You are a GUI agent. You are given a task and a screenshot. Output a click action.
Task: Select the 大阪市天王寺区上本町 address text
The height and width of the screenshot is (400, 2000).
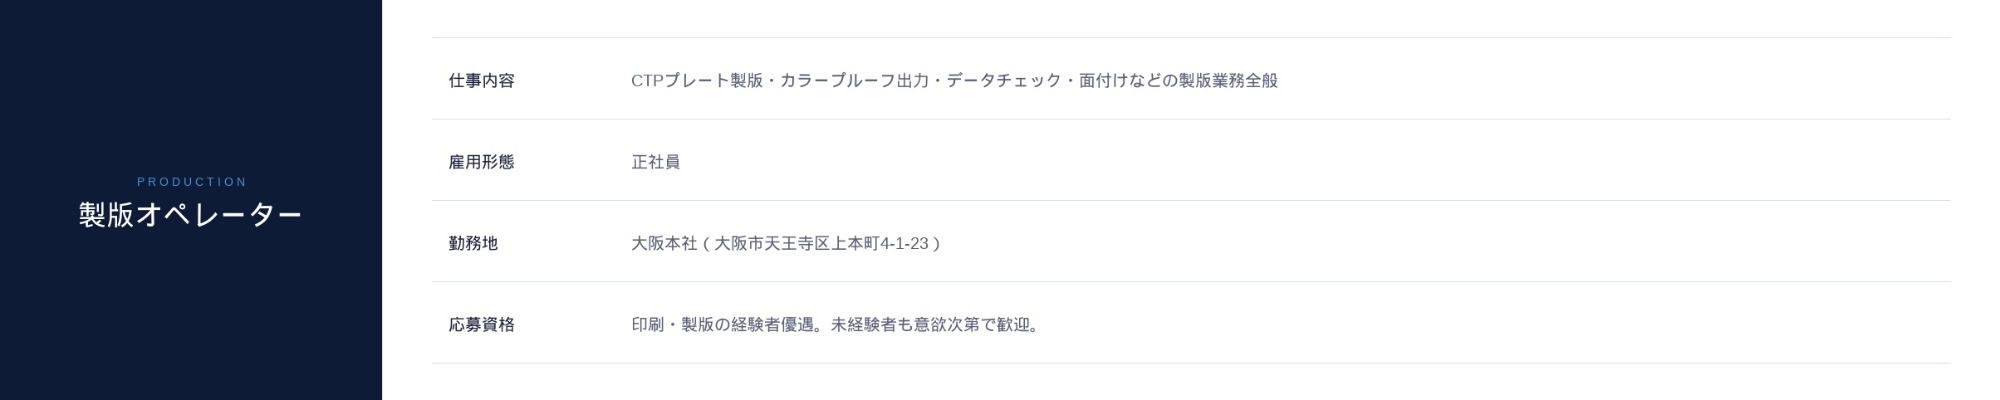click(797, 243)
